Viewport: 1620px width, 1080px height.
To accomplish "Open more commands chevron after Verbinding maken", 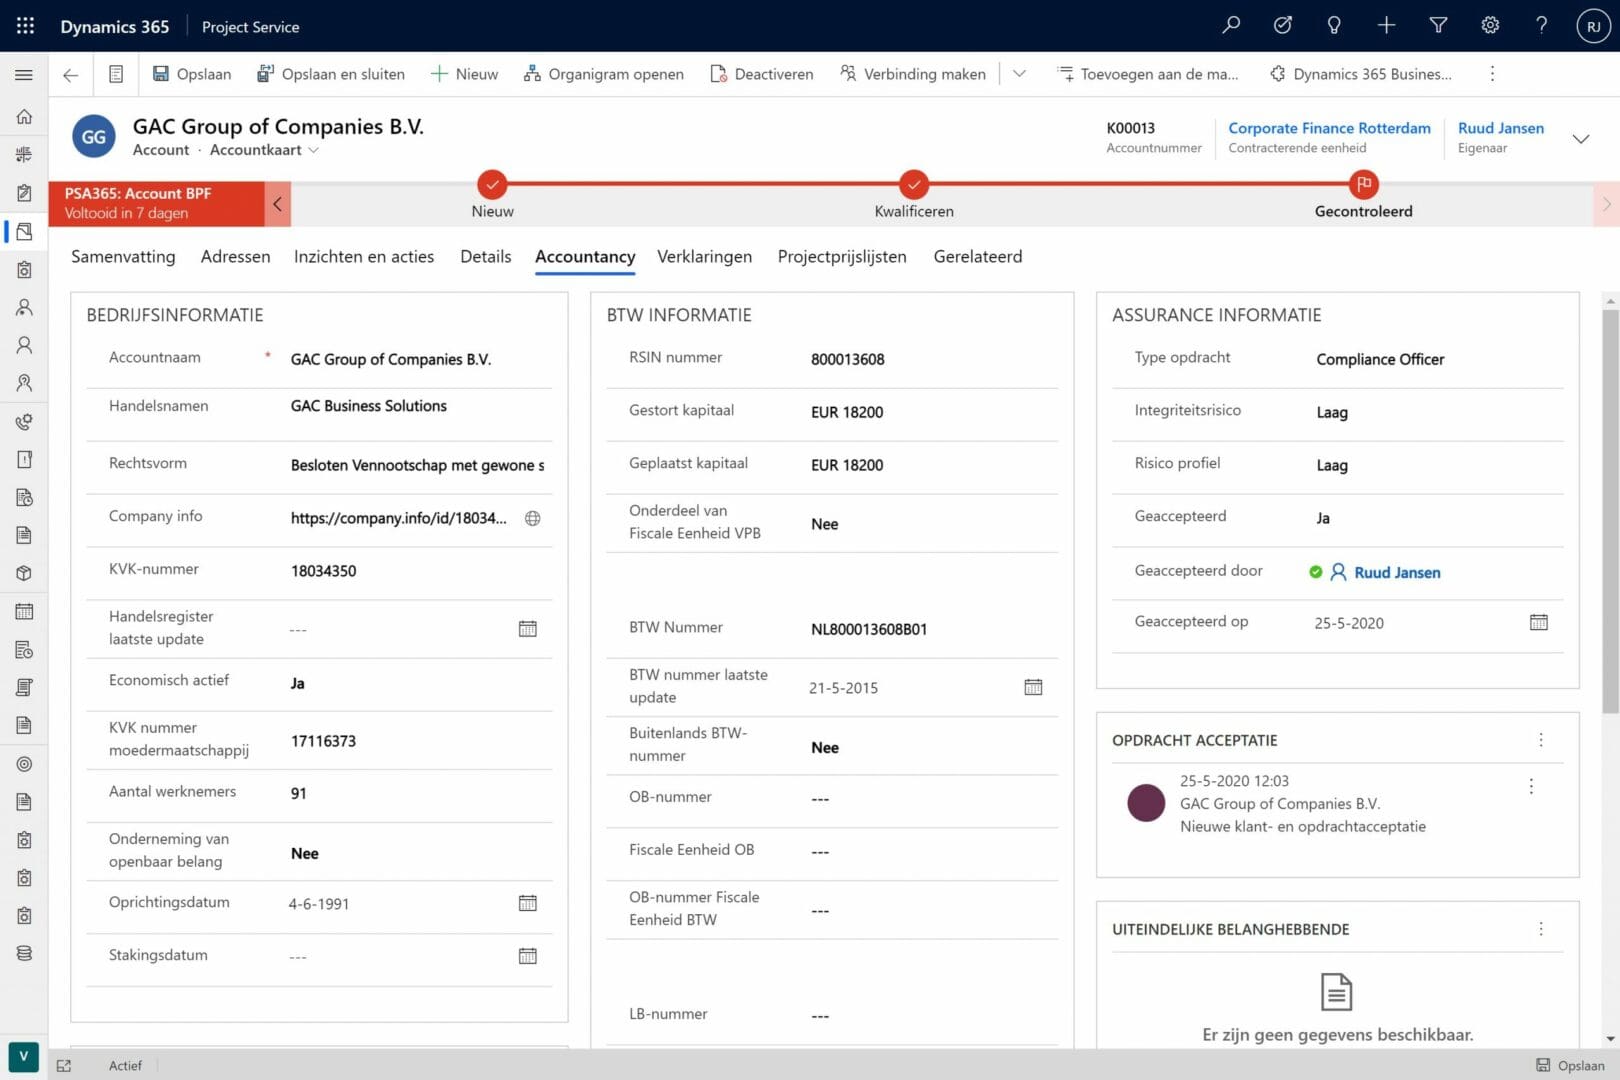I will point(1019,74).
